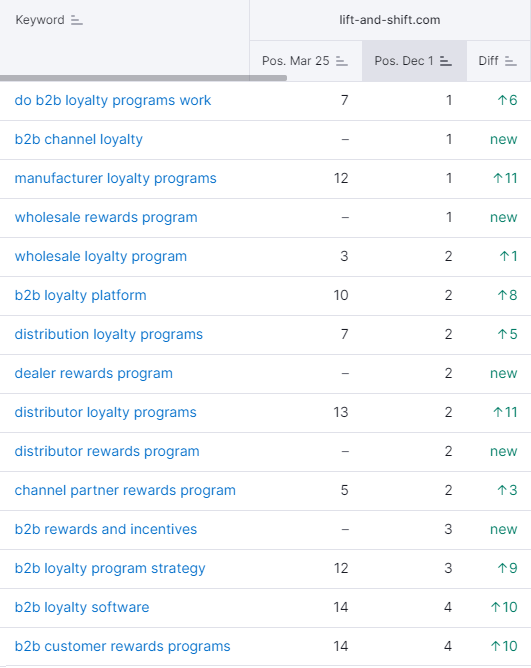This screenshot has height=668, width=531.
Task: Click Mar 25 position 3 for wholesale loyalty program
Action: pos(344,256)
